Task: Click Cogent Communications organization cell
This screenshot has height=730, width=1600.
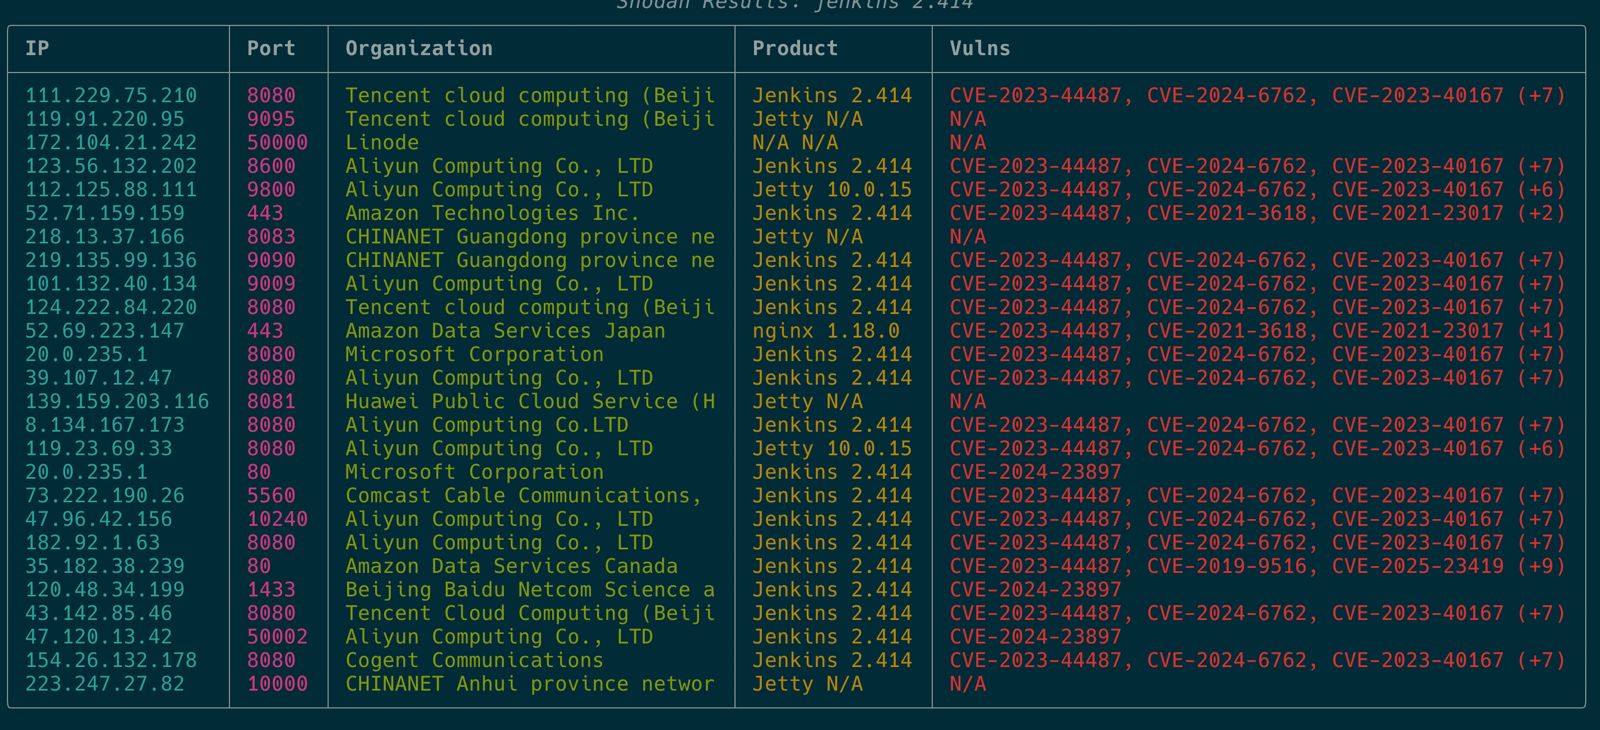Action: (x=474, y=660)
